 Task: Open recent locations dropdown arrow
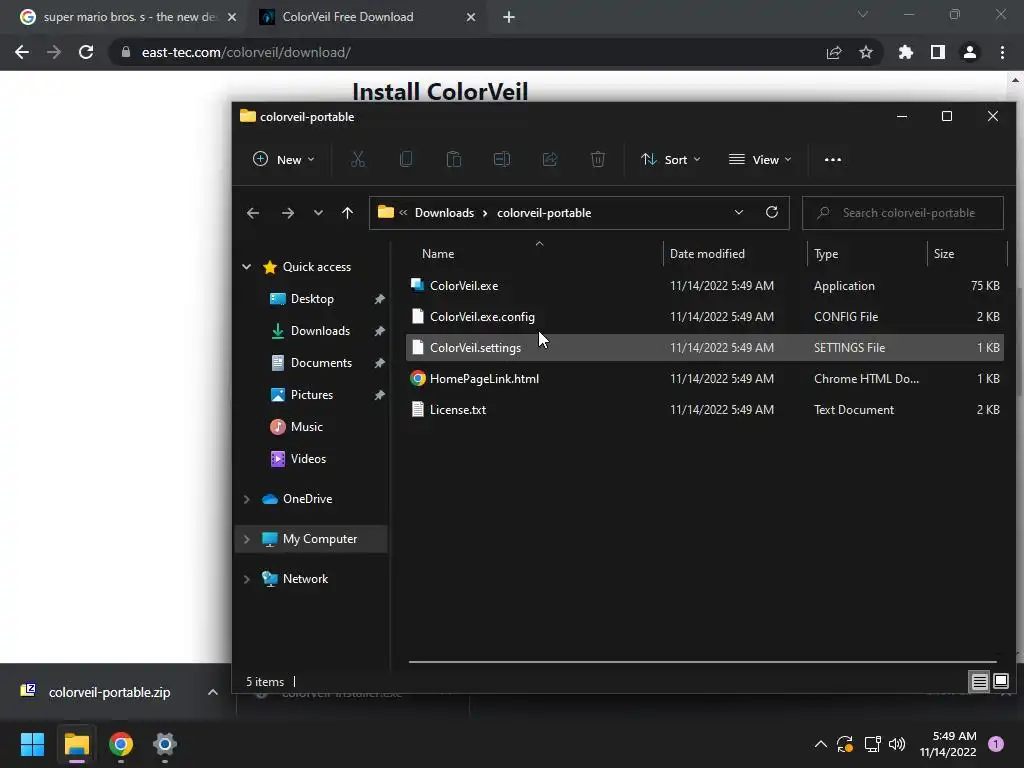point(318,213)
